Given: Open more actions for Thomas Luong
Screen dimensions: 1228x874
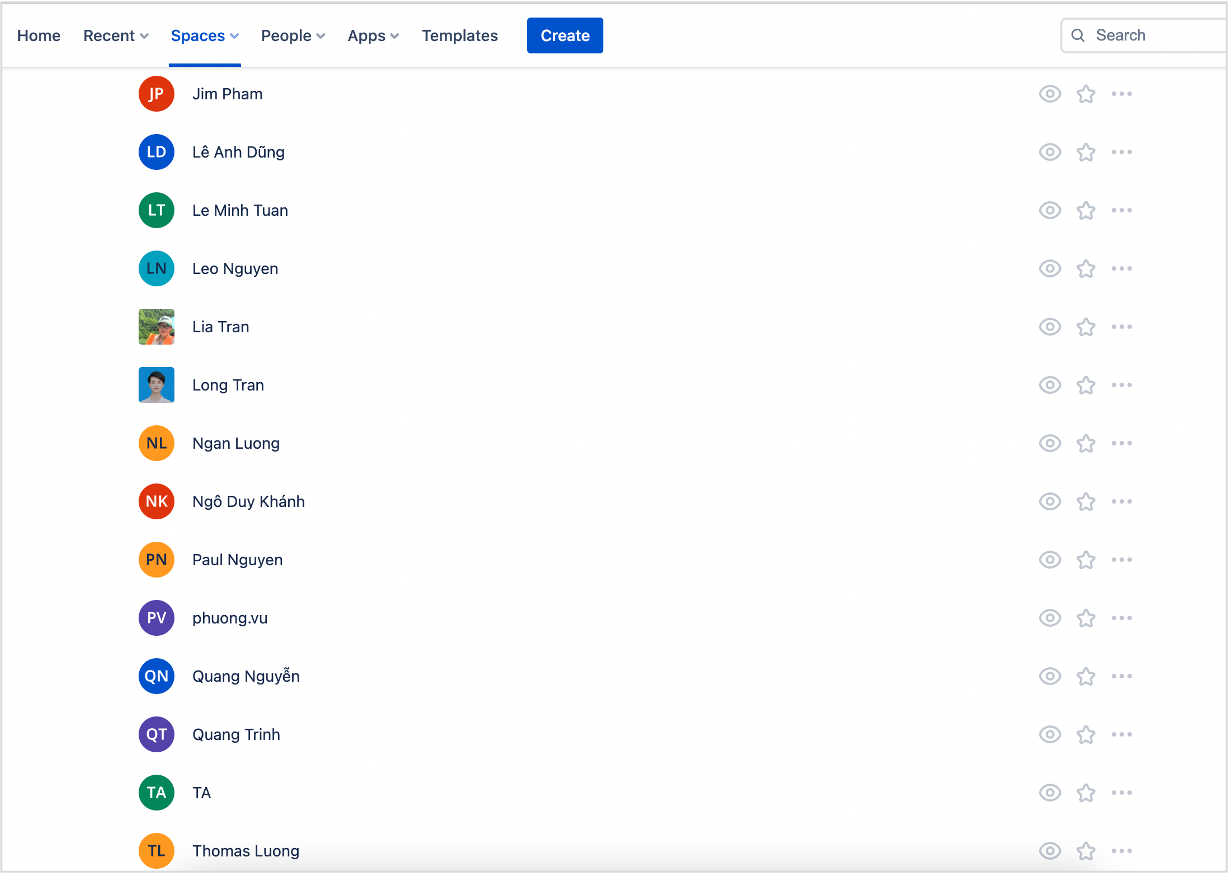Looking at the screenshot, I should (1122, 851).
